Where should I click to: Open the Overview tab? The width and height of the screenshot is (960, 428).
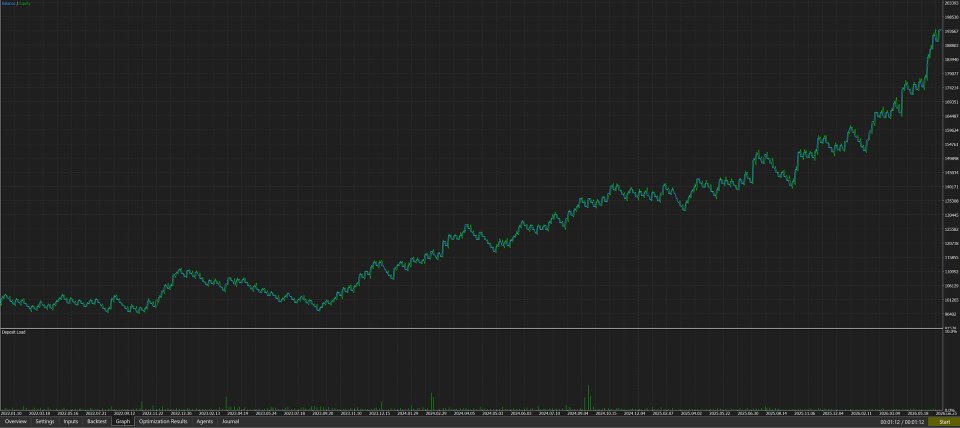coord(15,421)
